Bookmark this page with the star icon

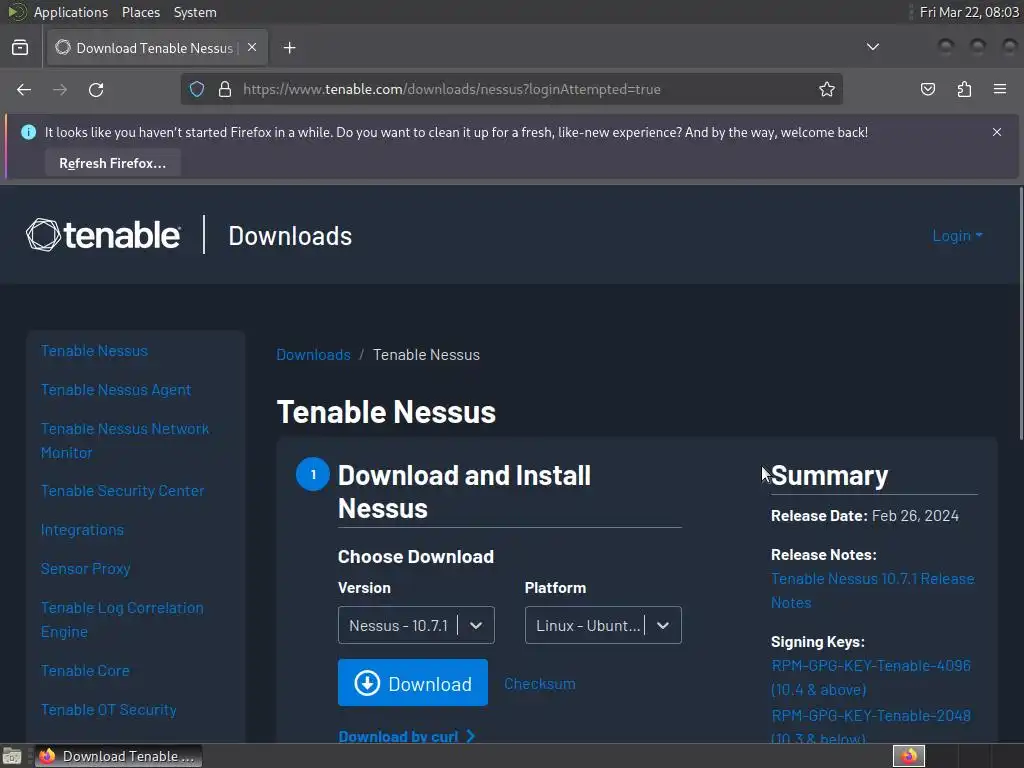(827, 89)
